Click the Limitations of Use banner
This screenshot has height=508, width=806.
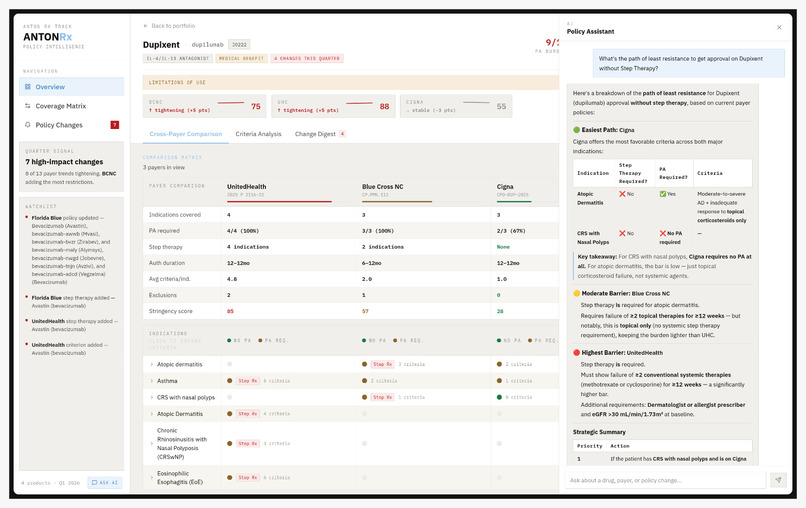click(351, 82)
